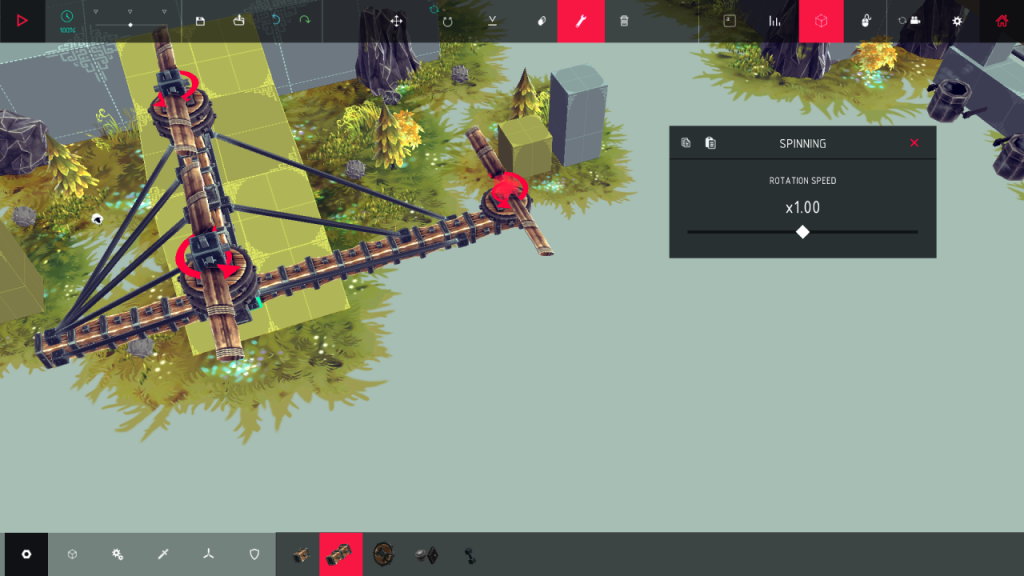Open the Flight category propeller tab
1024x576 pixels.
[207, 554]
